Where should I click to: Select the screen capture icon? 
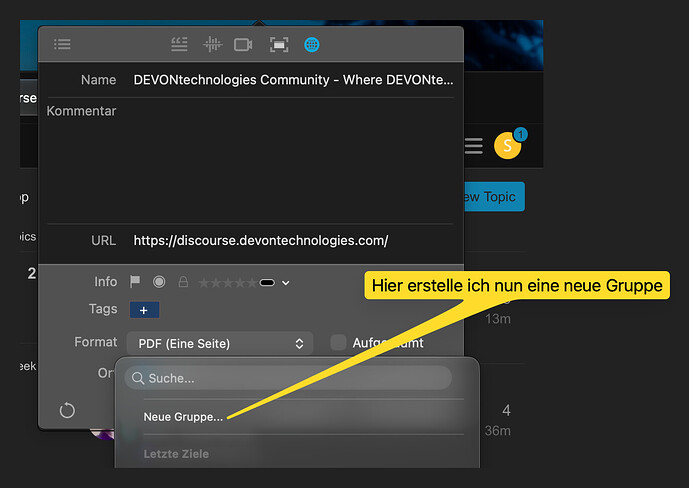click(279, 45)
